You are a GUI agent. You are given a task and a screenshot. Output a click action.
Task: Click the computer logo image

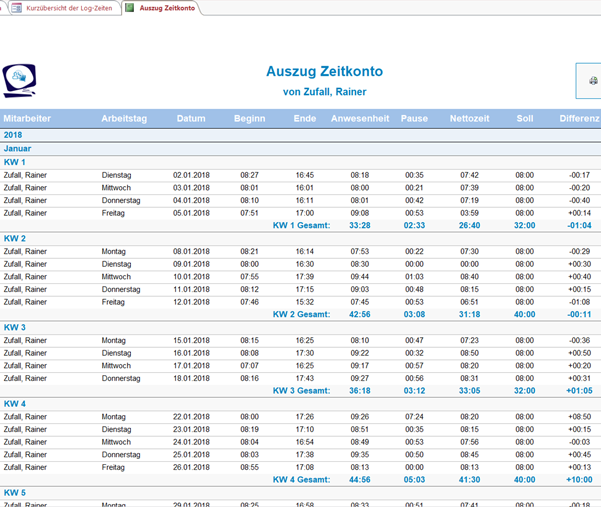click(x=19, y=81)
